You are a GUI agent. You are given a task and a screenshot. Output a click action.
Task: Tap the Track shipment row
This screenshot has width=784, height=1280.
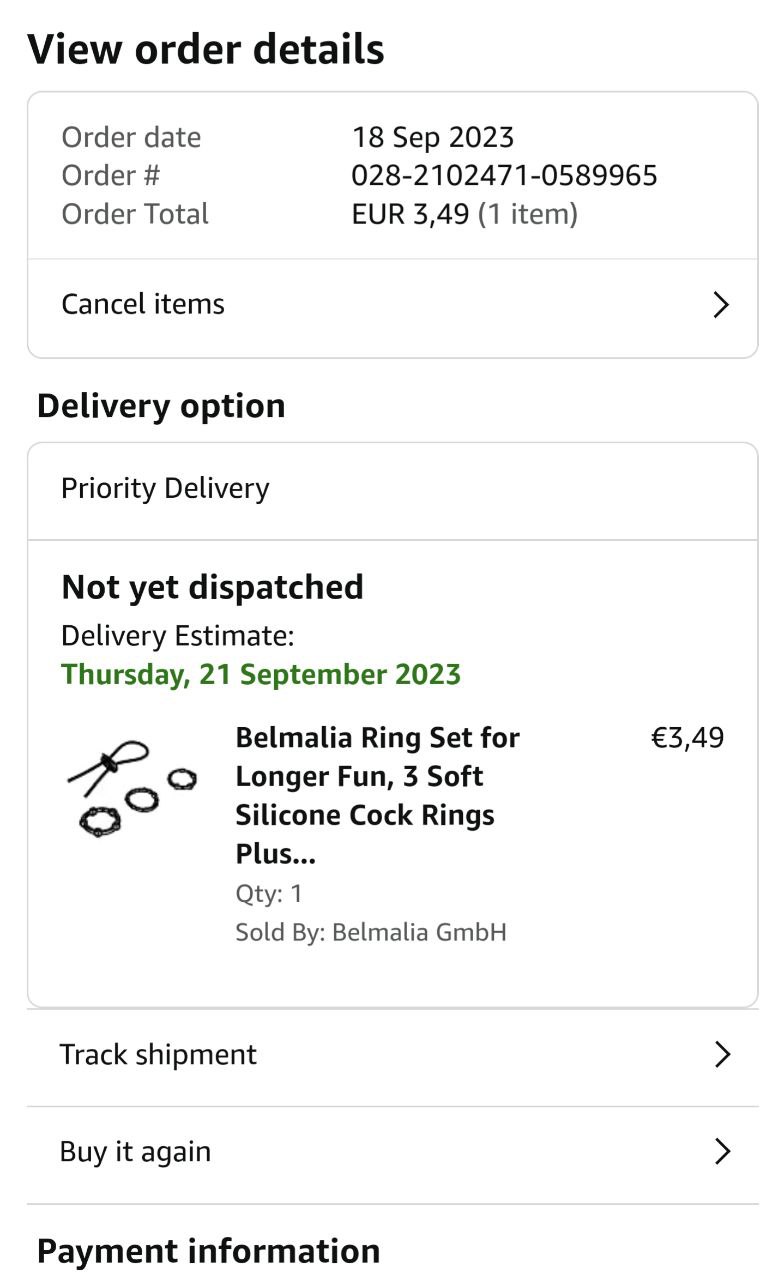[158, 1055]
